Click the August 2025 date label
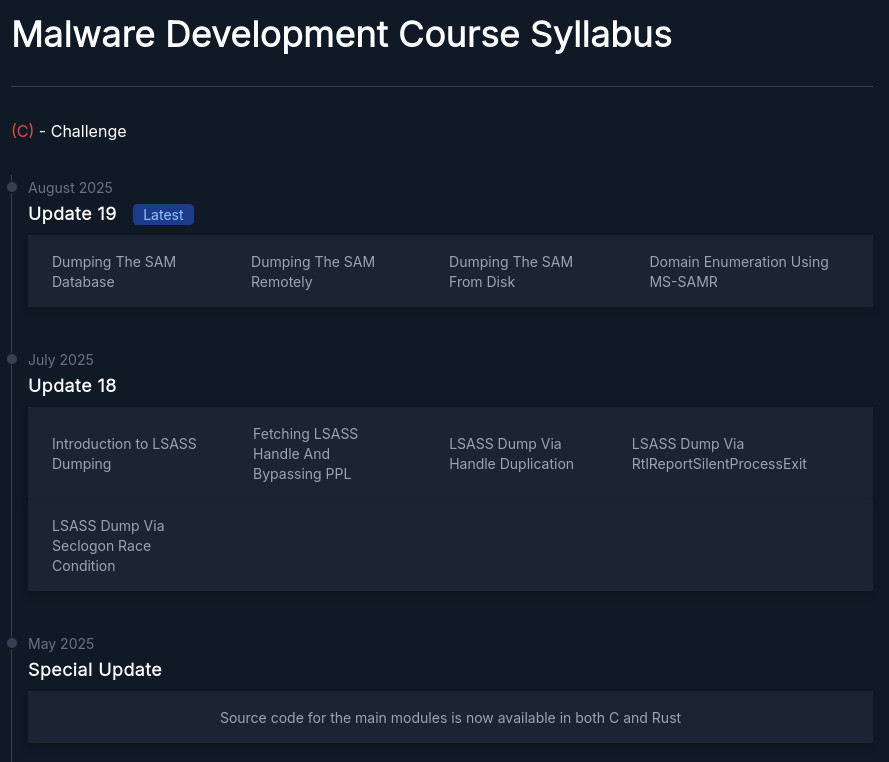The height and width of the screenshot is (762, 889). [70, 188]
